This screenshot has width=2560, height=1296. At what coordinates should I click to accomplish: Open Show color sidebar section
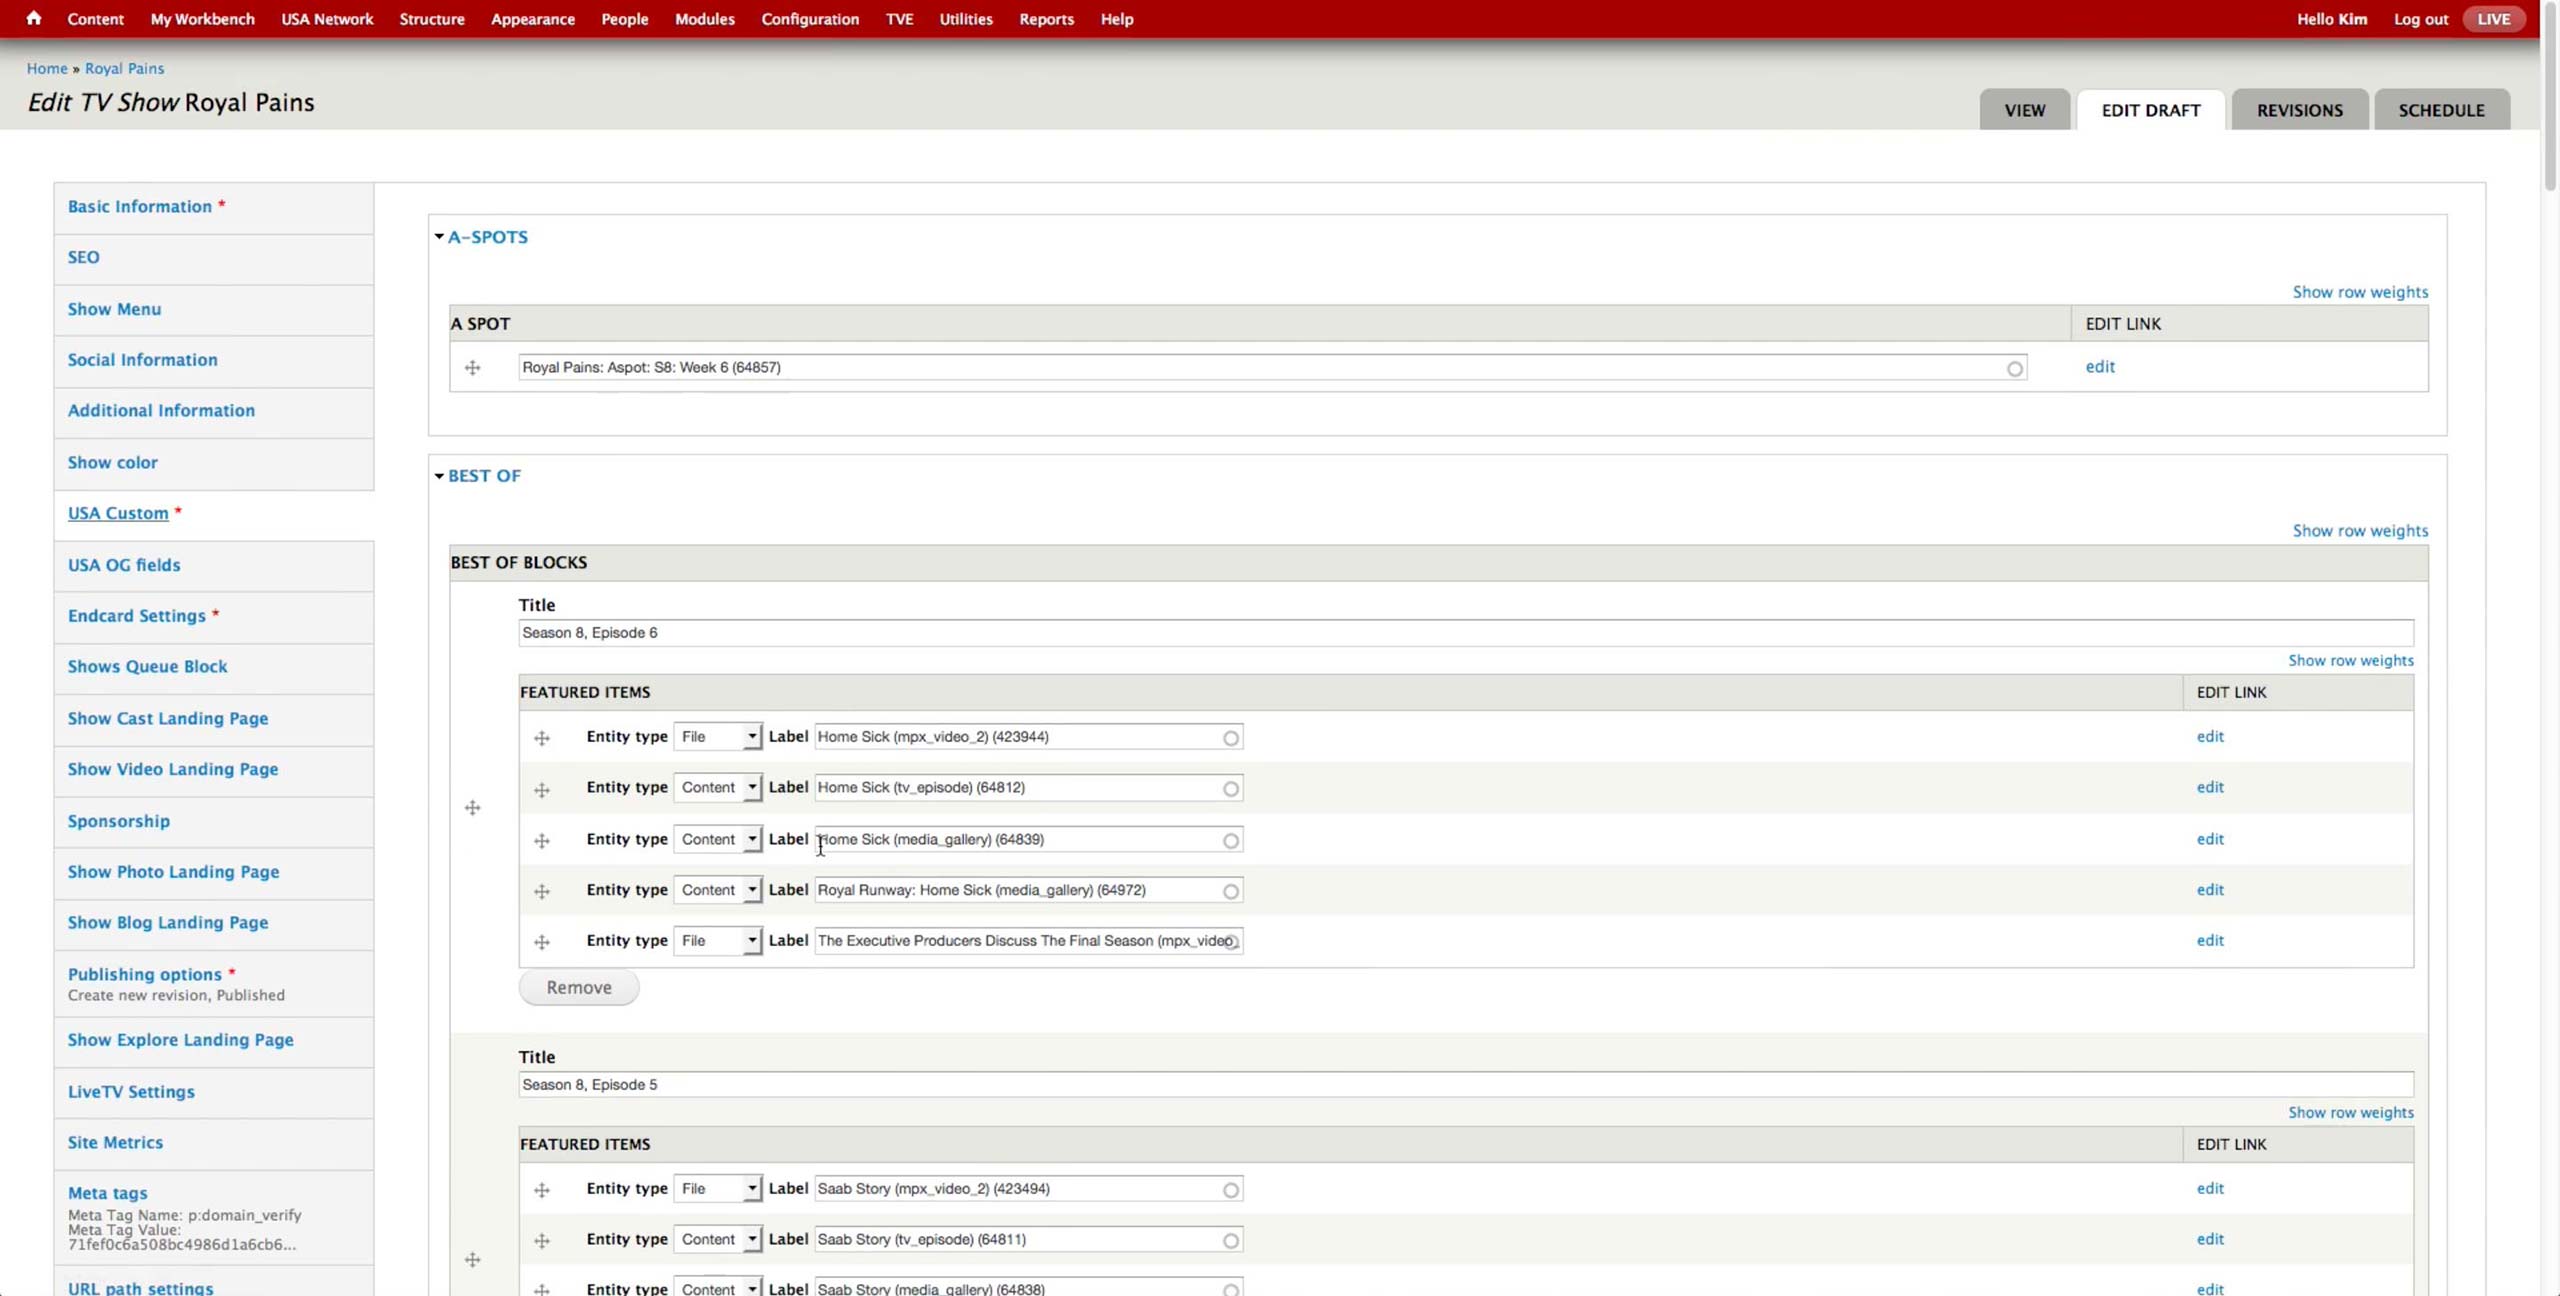(112, 462)
